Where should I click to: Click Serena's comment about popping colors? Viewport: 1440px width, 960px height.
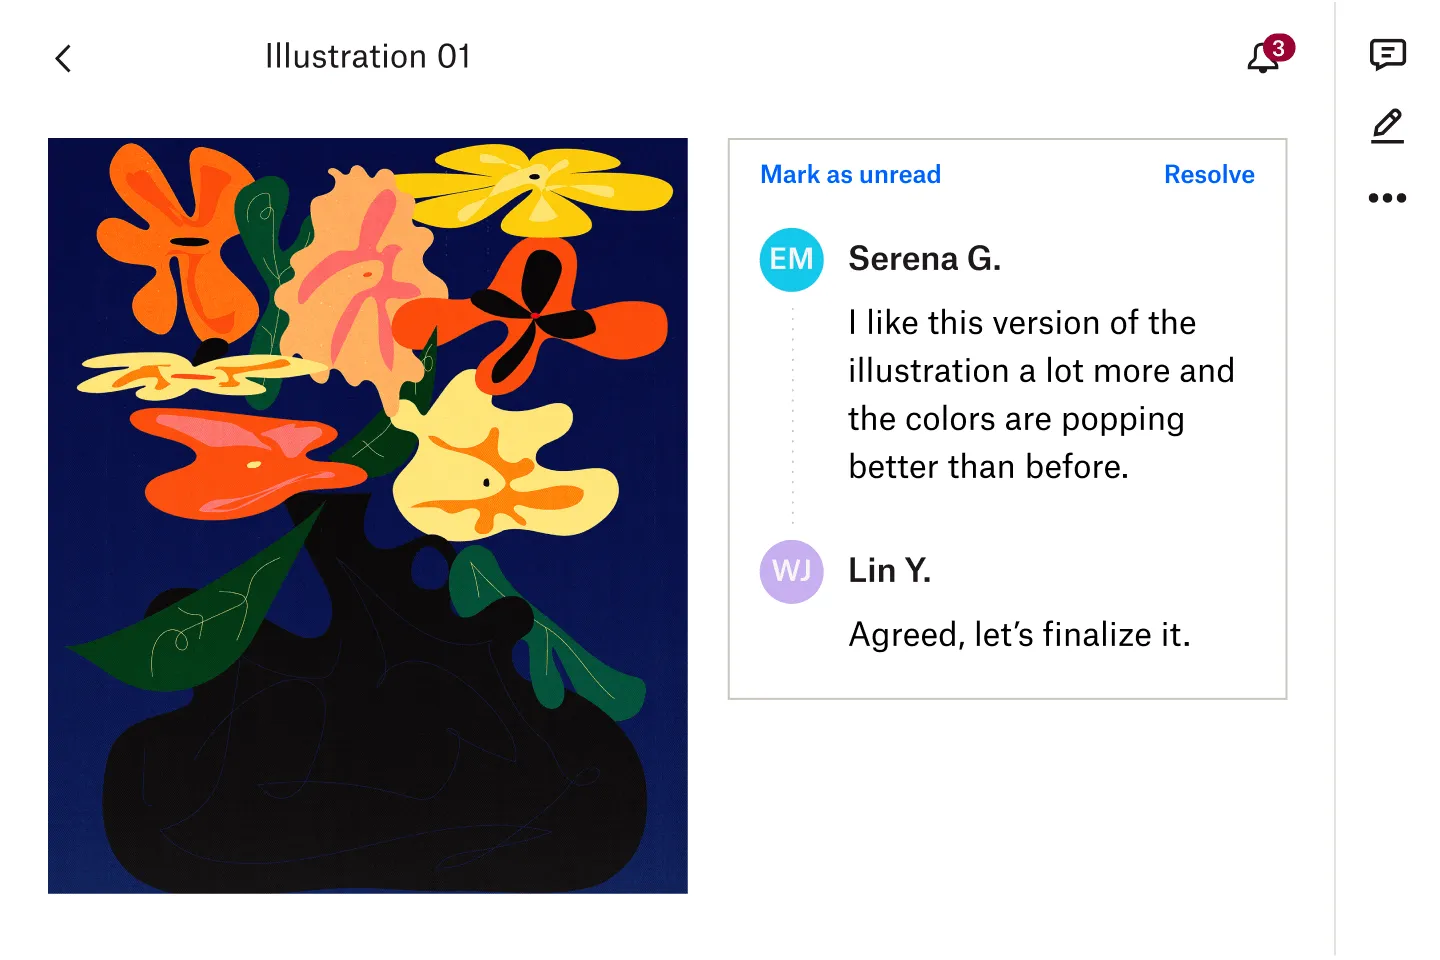pyautogui.click(x=1040, y=394)
